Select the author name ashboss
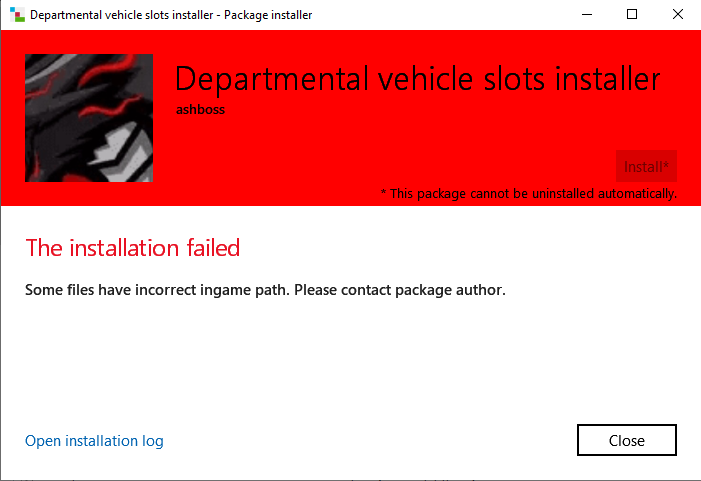This screenshot has width=701, height=481. tap(199, 110)
